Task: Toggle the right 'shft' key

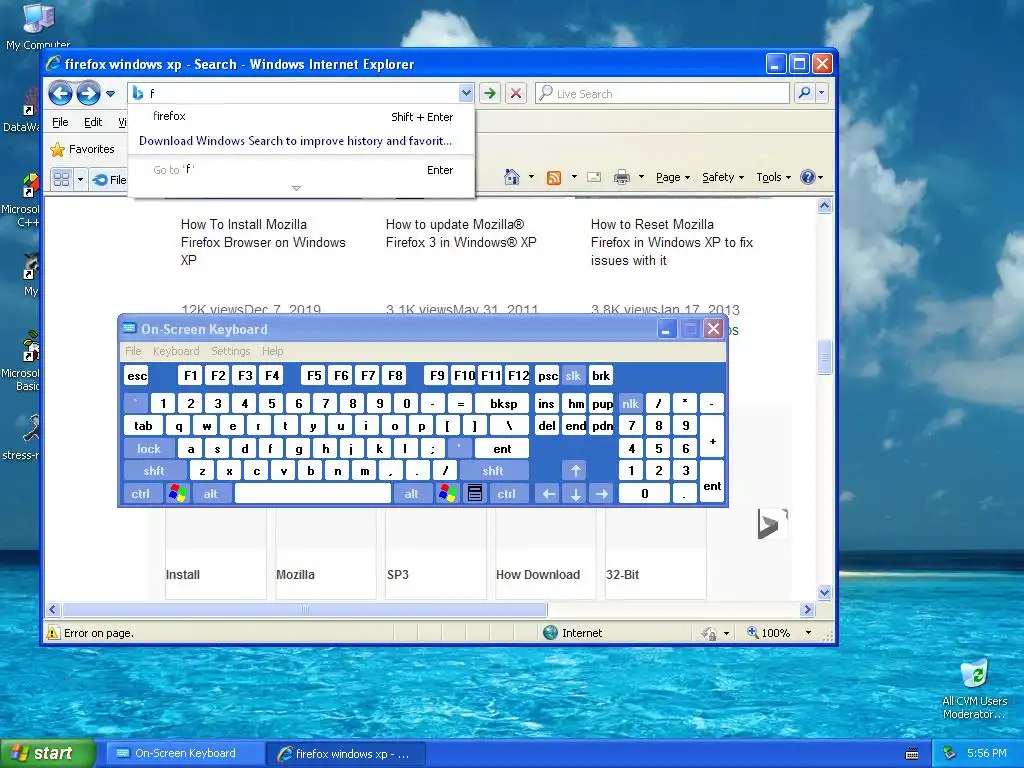Action: point(493,471)
